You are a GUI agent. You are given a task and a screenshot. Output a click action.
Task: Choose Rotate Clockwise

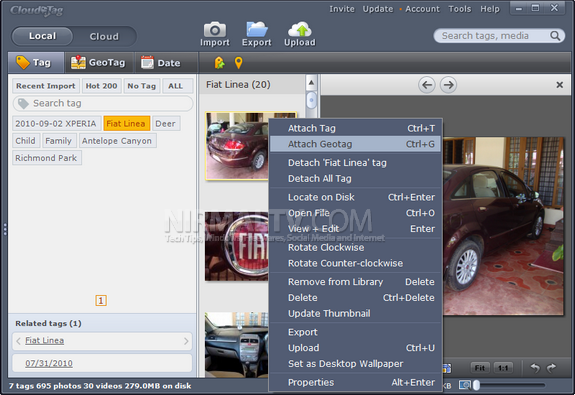click(355, 248)
